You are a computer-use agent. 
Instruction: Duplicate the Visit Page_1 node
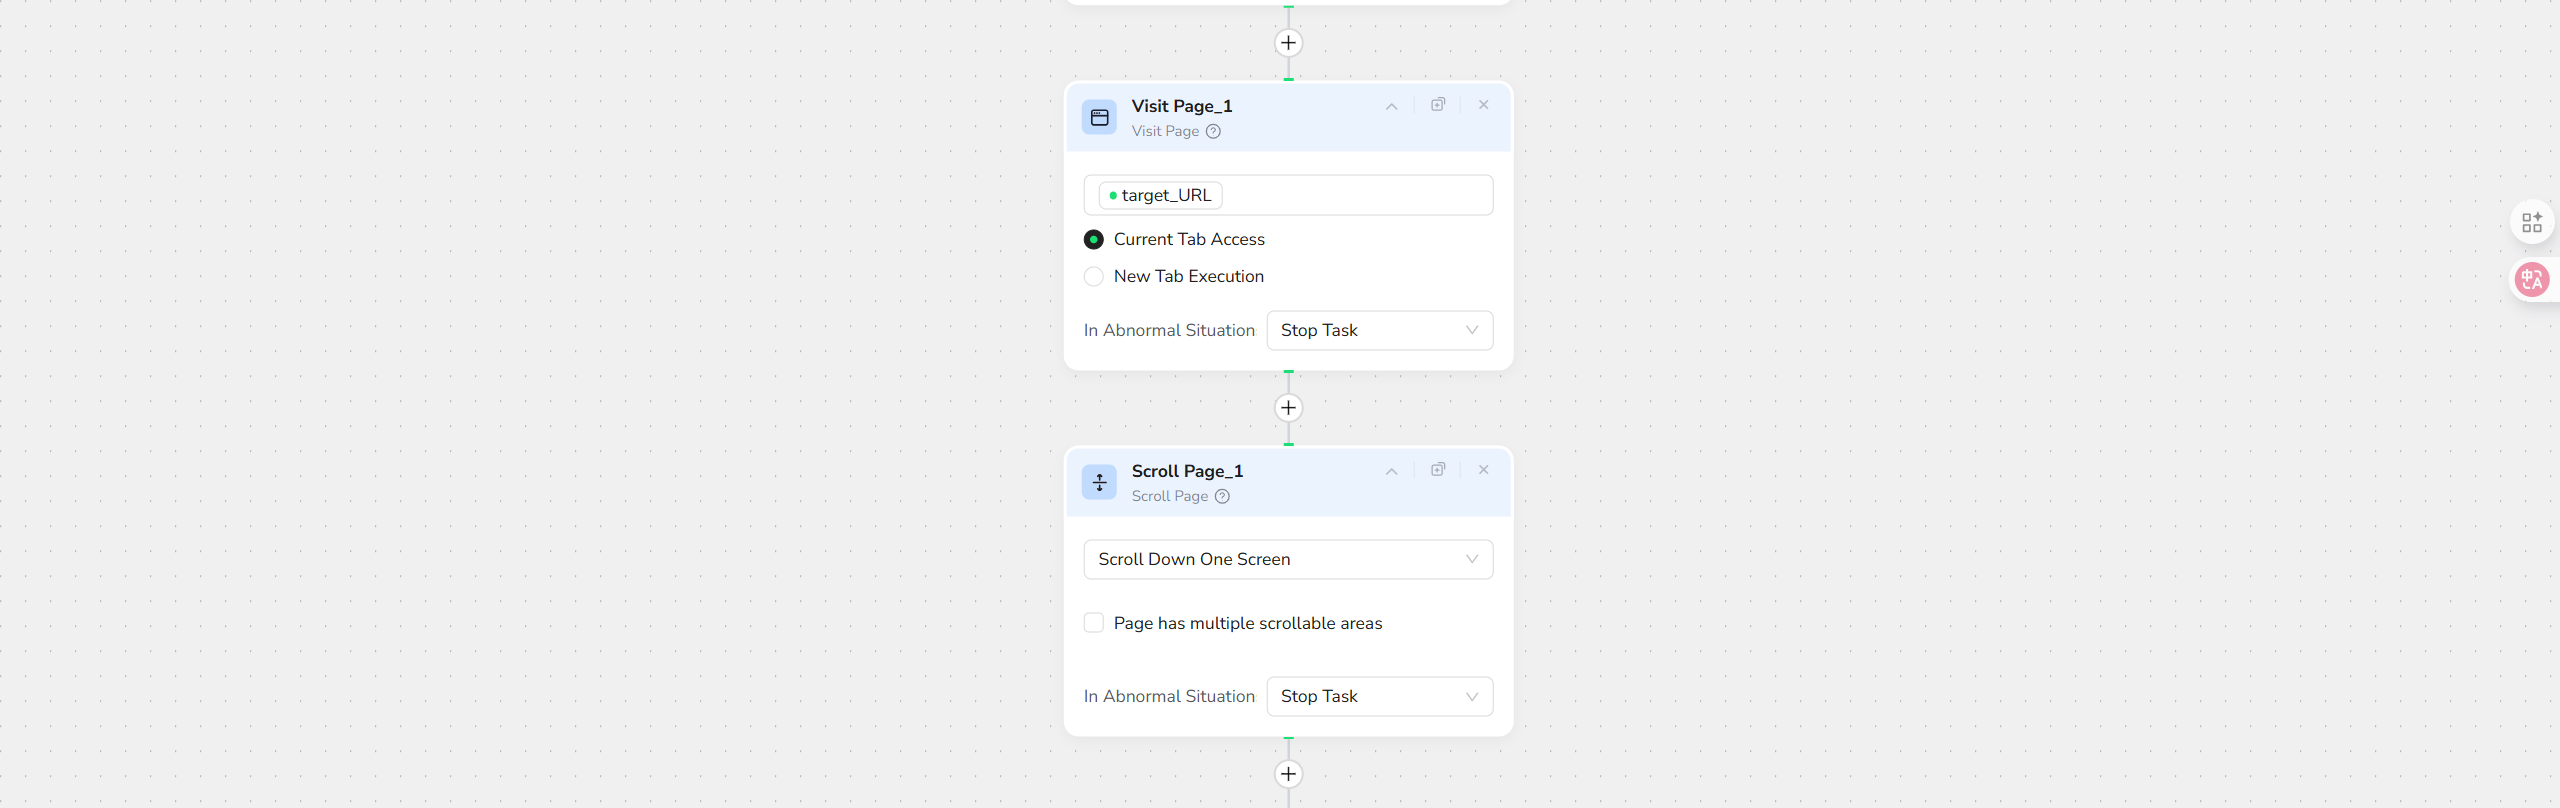[x=1438, y=105]
